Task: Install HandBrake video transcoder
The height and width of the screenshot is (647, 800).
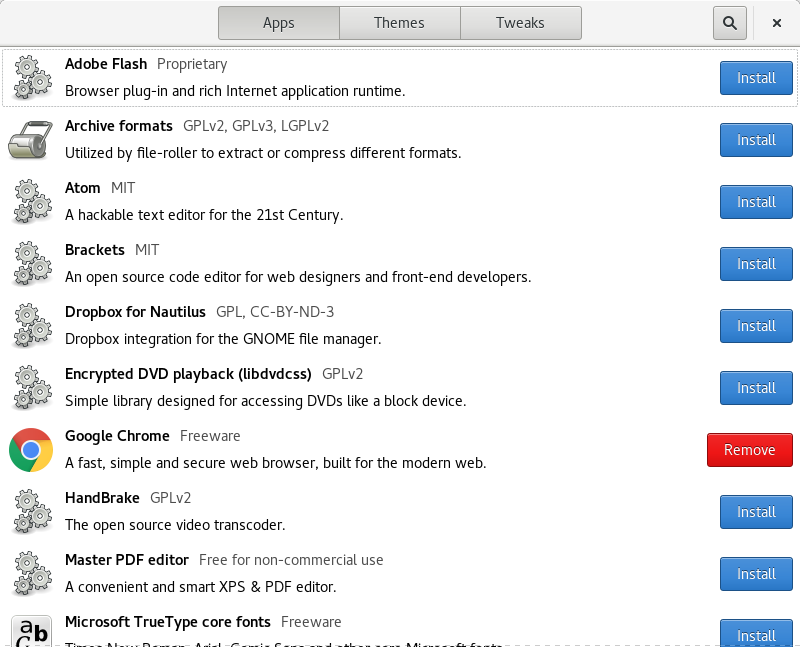Action: 756,512
